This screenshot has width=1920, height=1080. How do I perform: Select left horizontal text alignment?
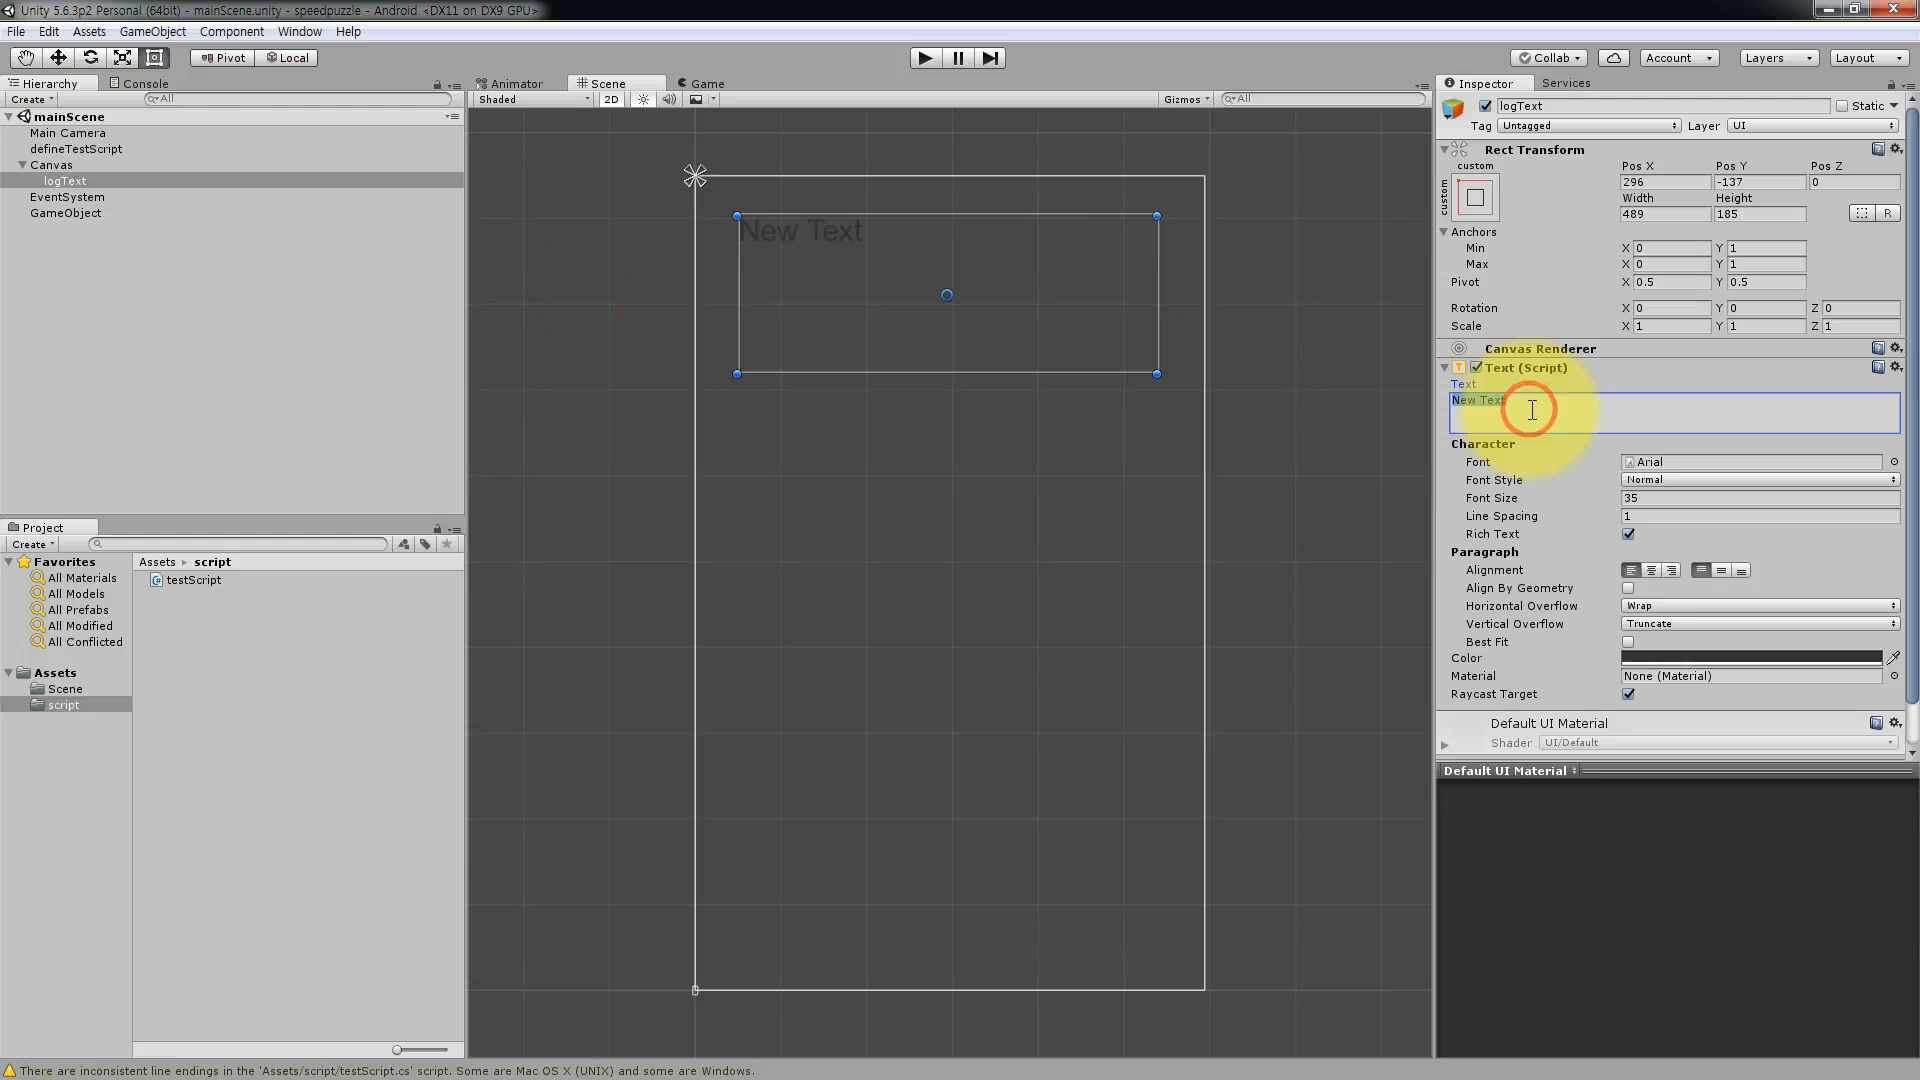click(x=1631, y=571)
